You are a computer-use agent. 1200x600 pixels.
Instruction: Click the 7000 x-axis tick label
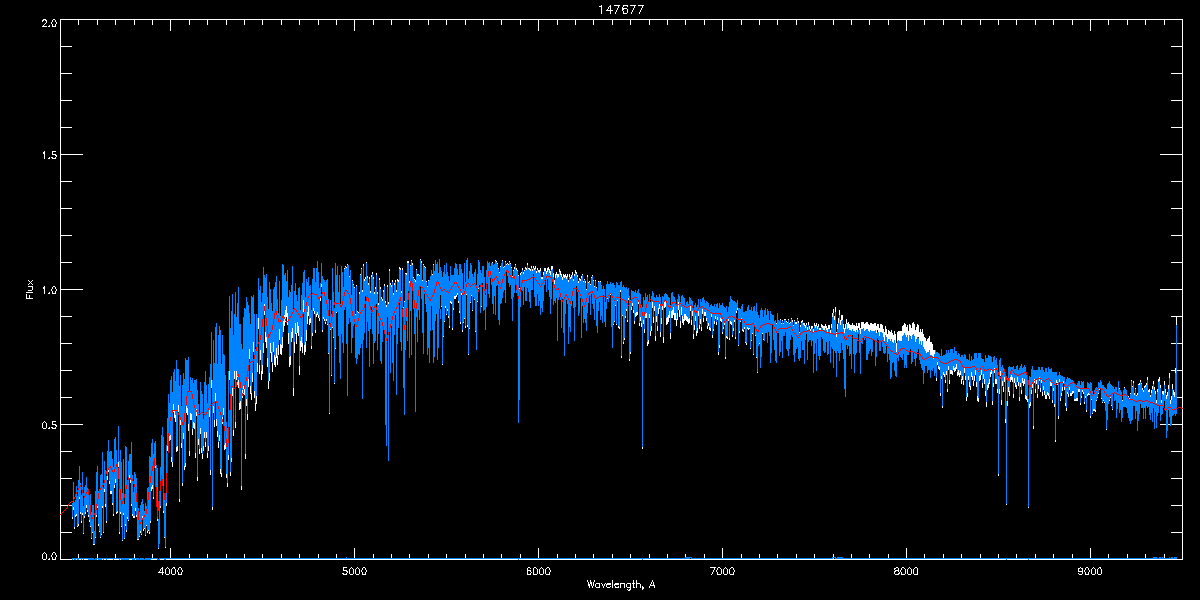pyautogui.click(x=722, y=571)
